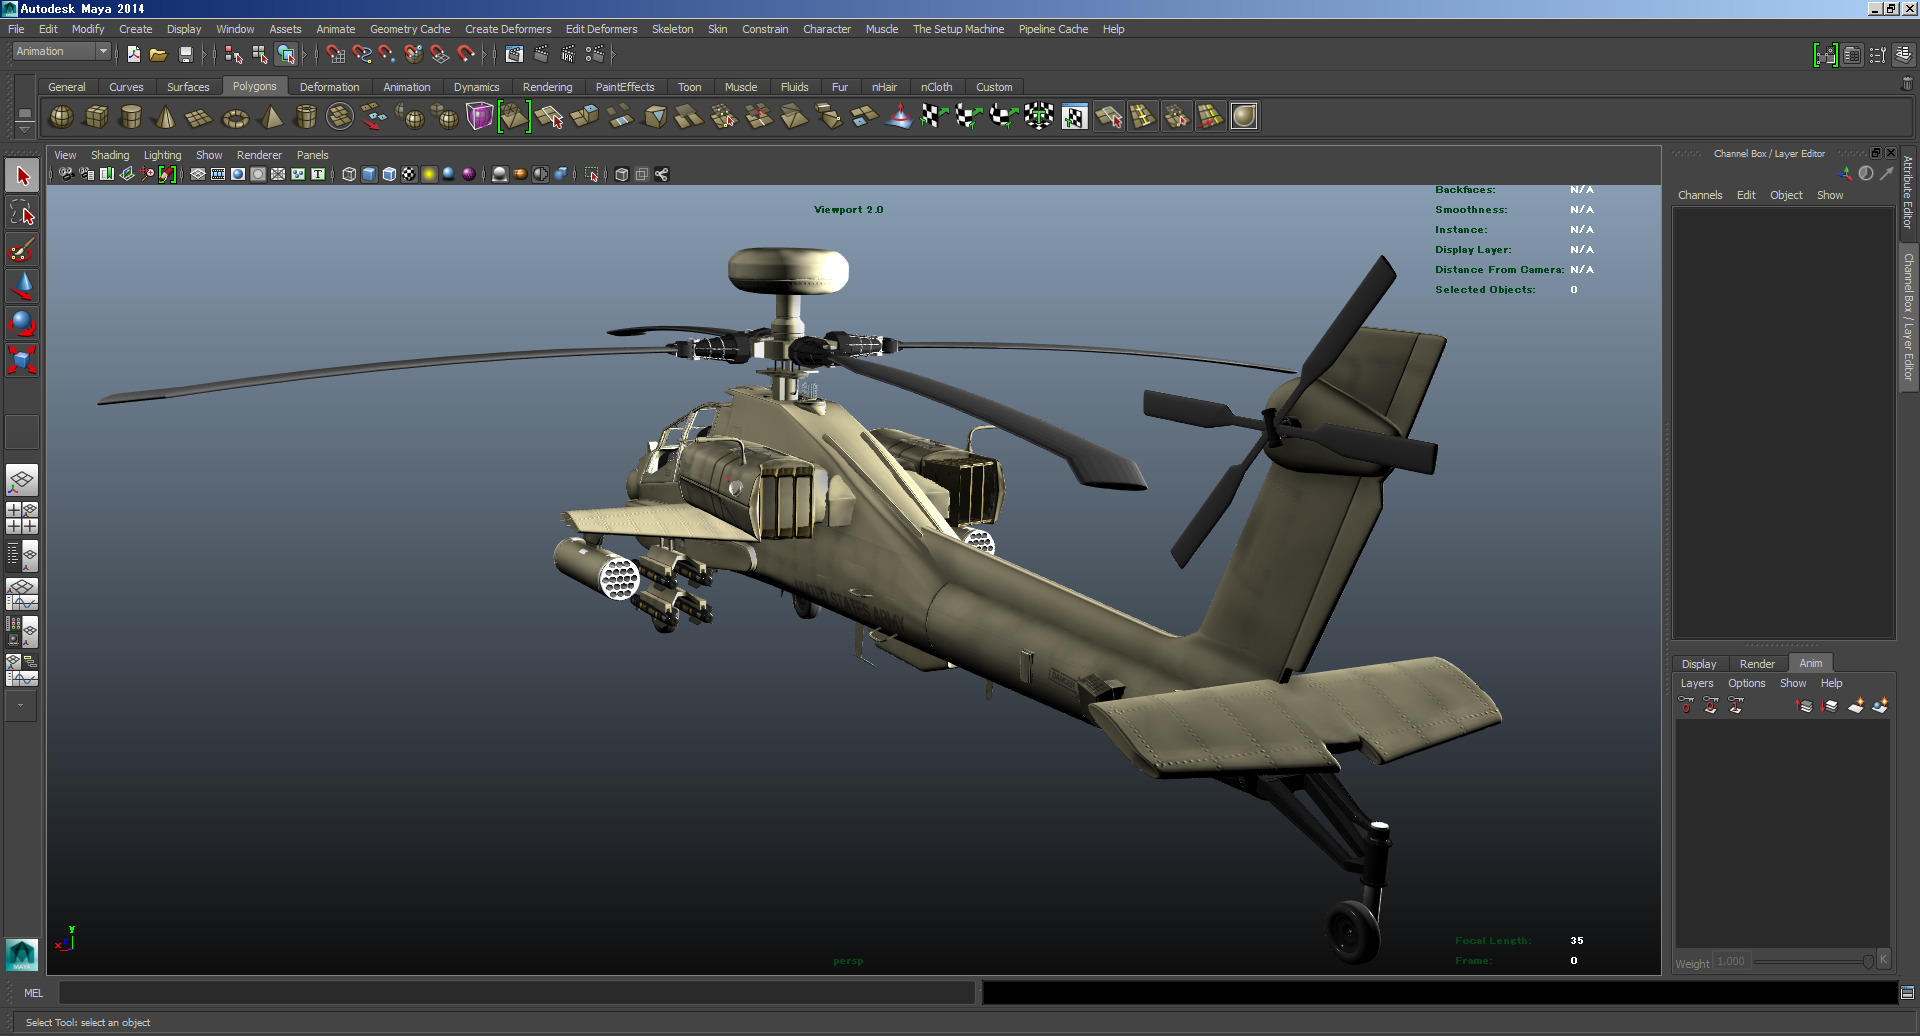The image size is (1920, 1036).
Task: Toggle viewport grid display
Action: 198,174
